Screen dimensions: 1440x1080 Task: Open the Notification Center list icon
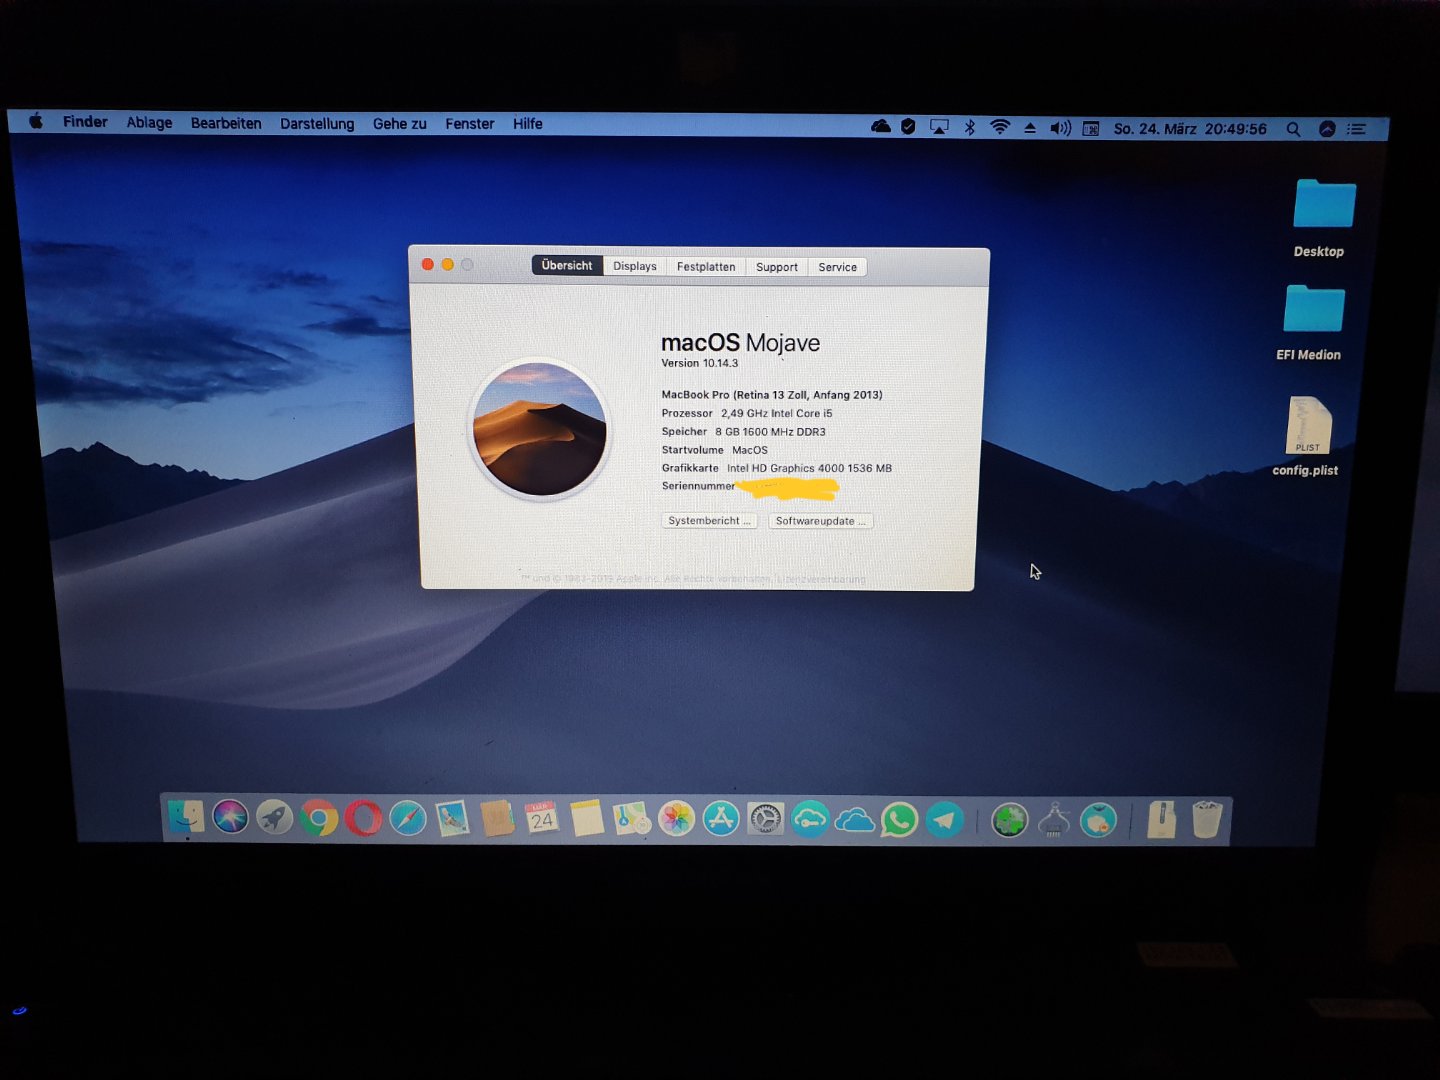(x=1356, y=129)
